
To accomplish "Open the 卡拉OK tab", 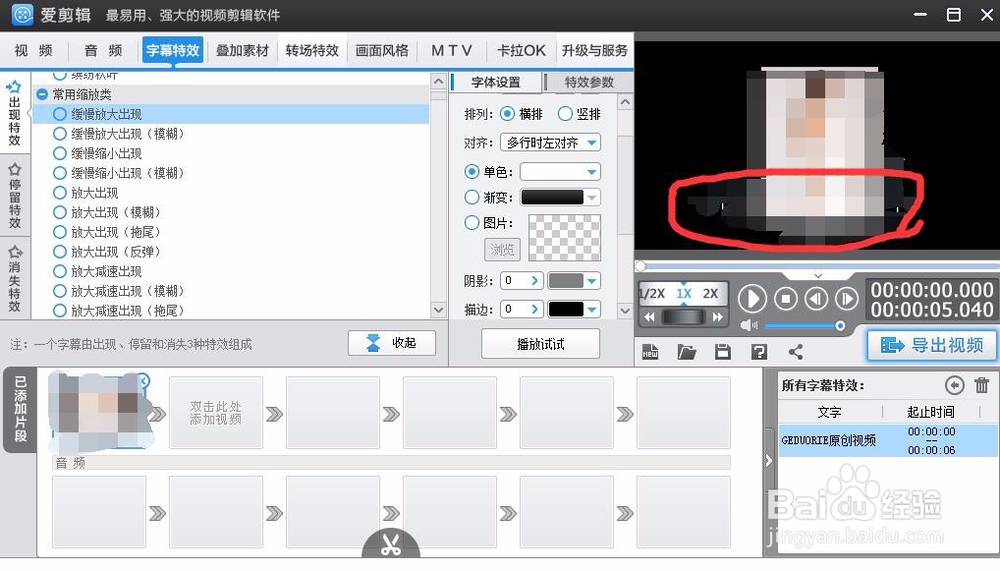I will coord(521,50).
